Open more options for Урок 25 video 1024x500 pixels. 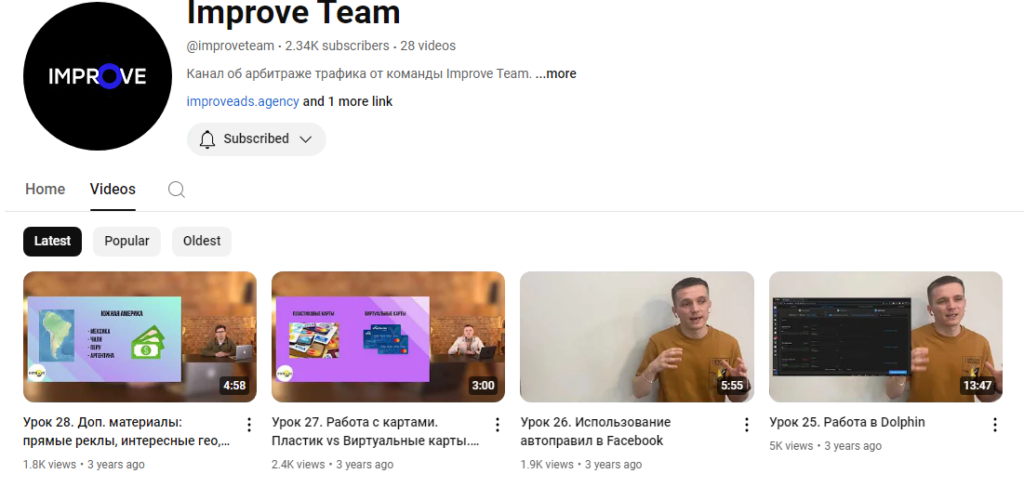coord(995,425)
